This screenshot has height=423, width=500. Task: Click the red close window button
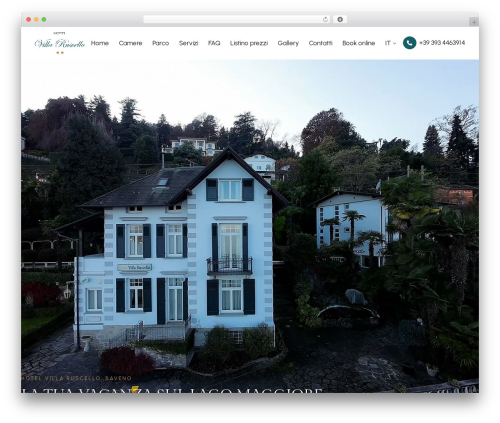click(x=29, y=19)
